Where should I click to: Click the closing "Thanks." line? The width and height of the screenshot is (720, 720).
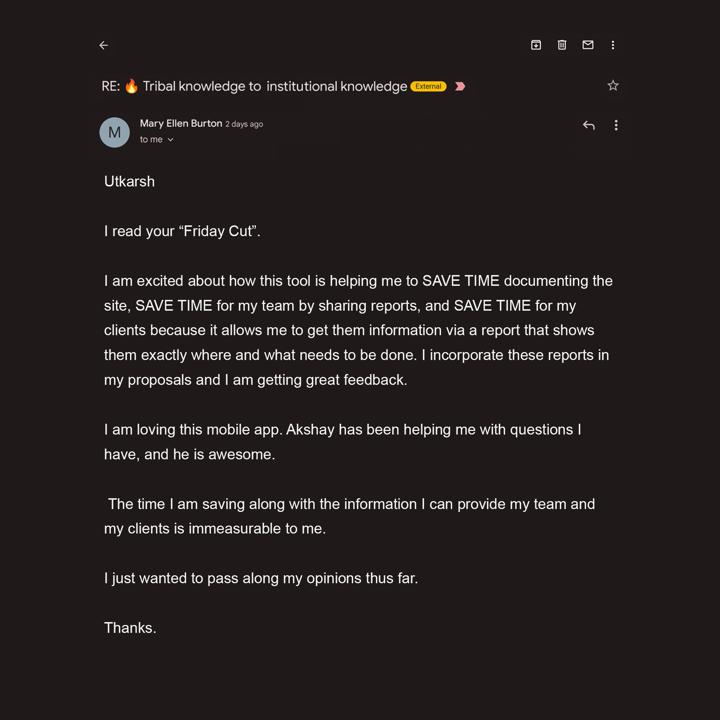click(130, 628)
